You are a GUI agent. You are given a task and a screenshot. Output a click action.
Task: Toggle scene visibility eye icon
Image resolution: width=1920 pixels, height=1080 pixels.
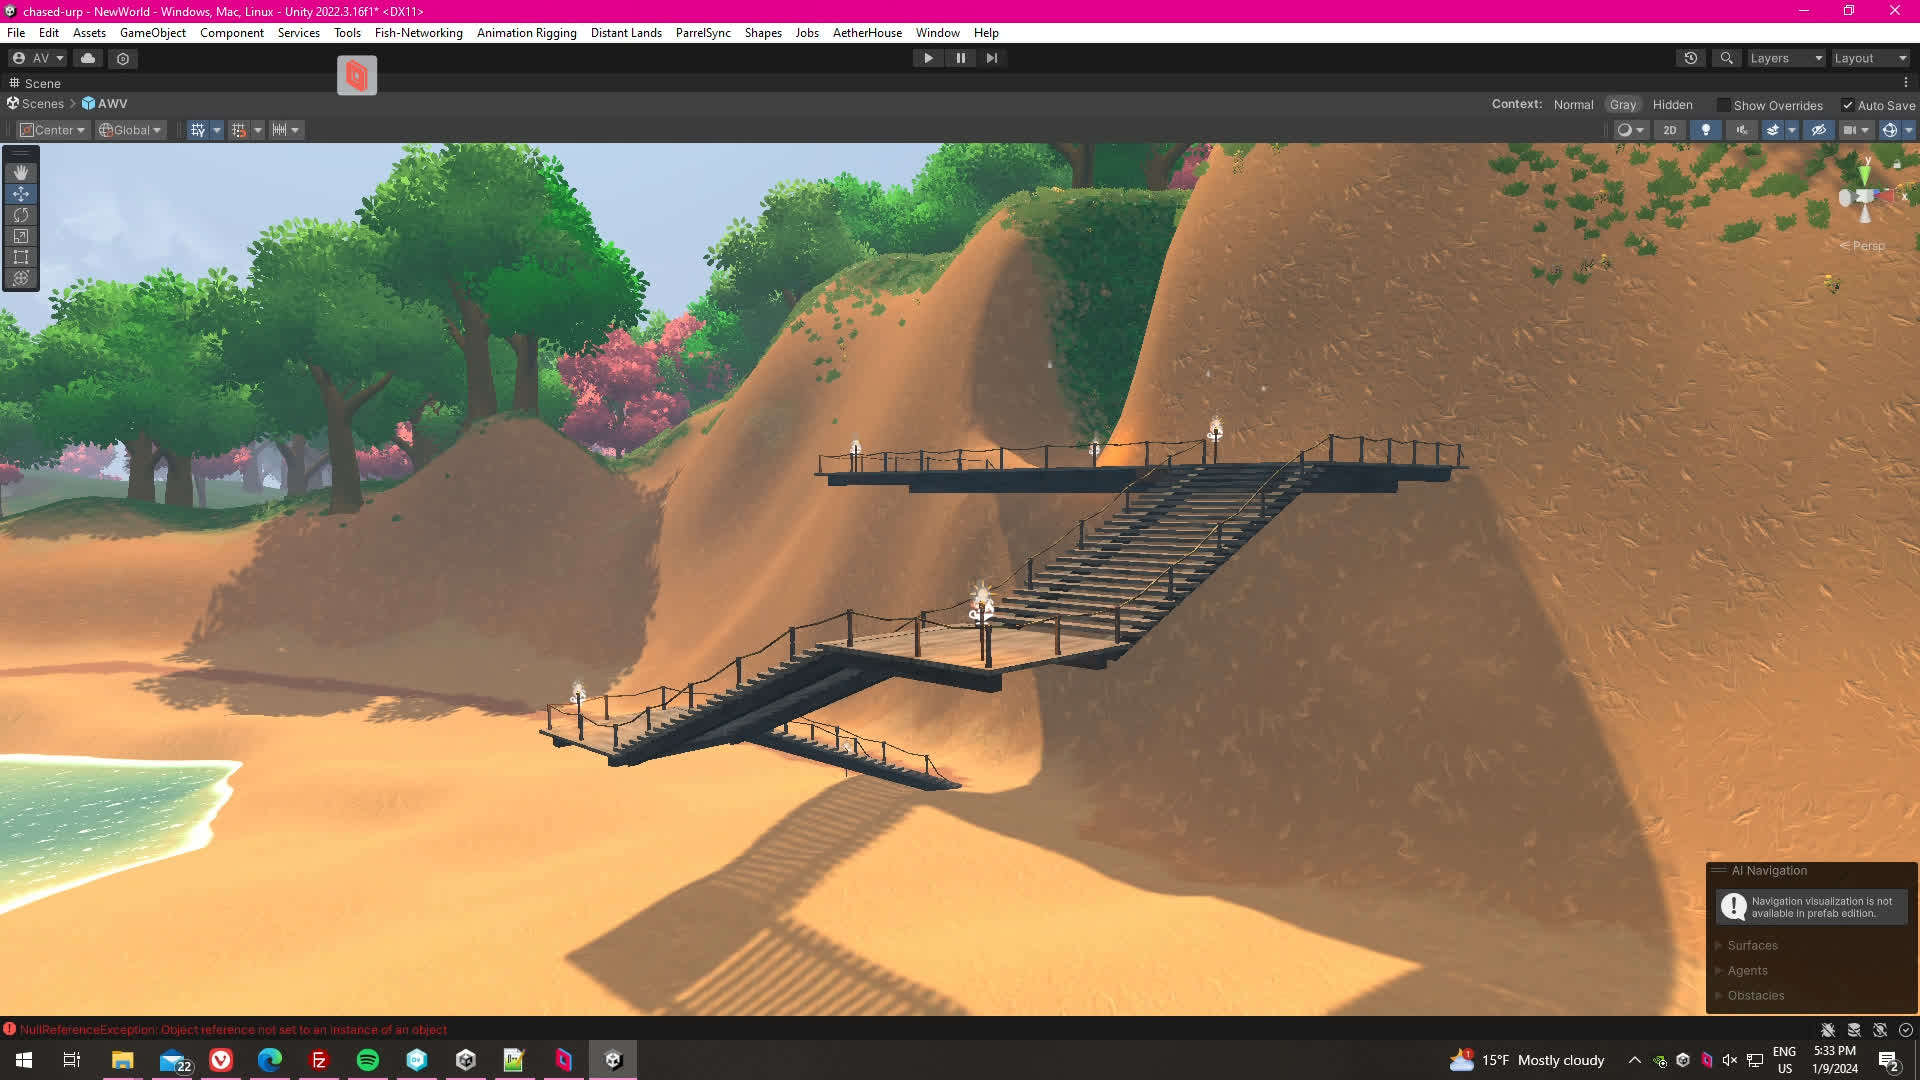point(1819,130)
